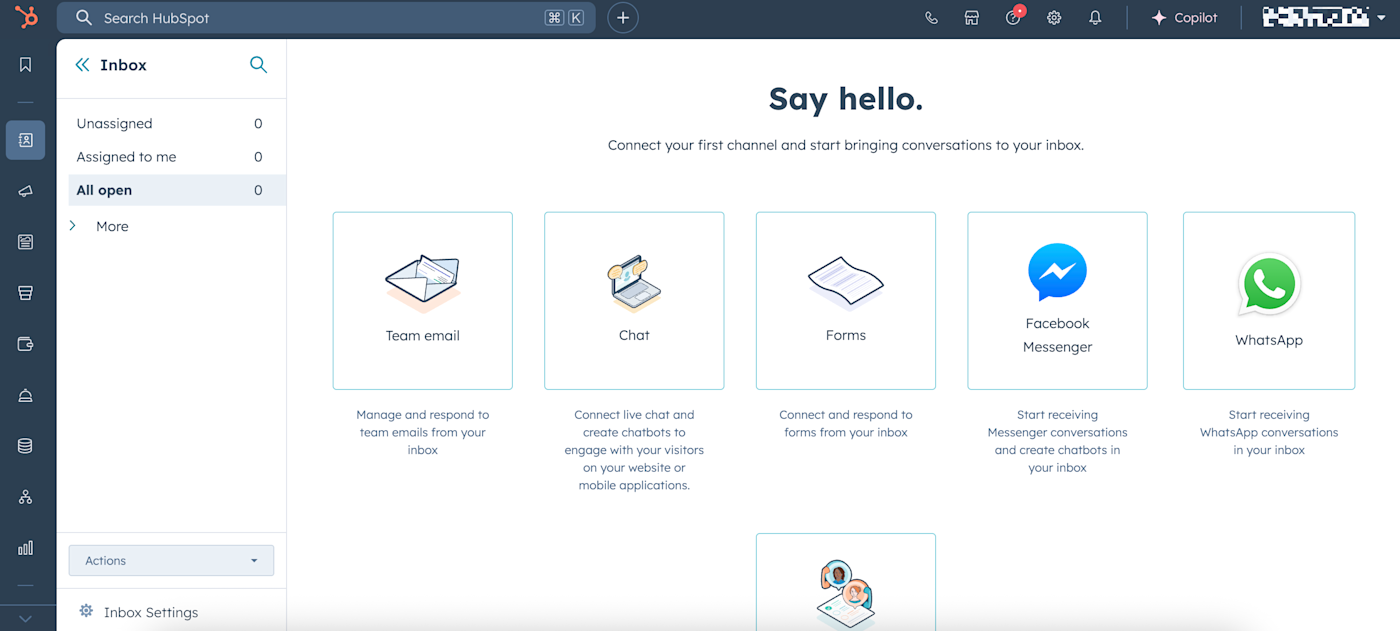Viewport: 1400px width, 631px height.
Task: Click 'Manage and respond to team emails' description
Action: 423,432
